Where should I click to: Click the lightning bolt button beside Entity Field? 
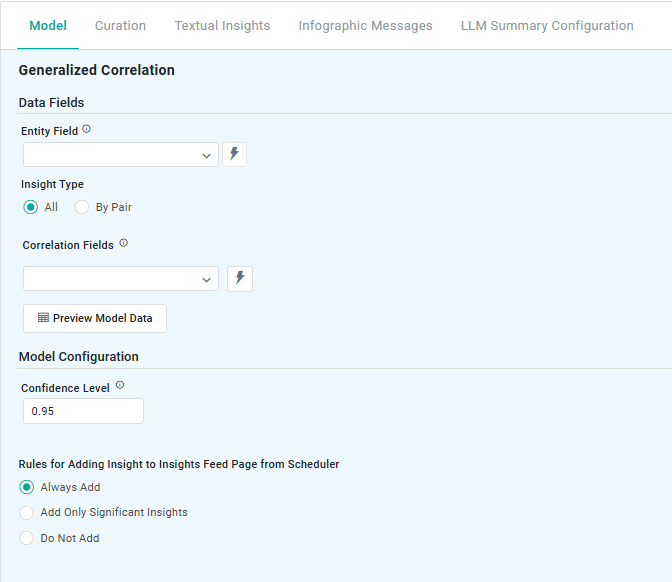pos(234,154)
